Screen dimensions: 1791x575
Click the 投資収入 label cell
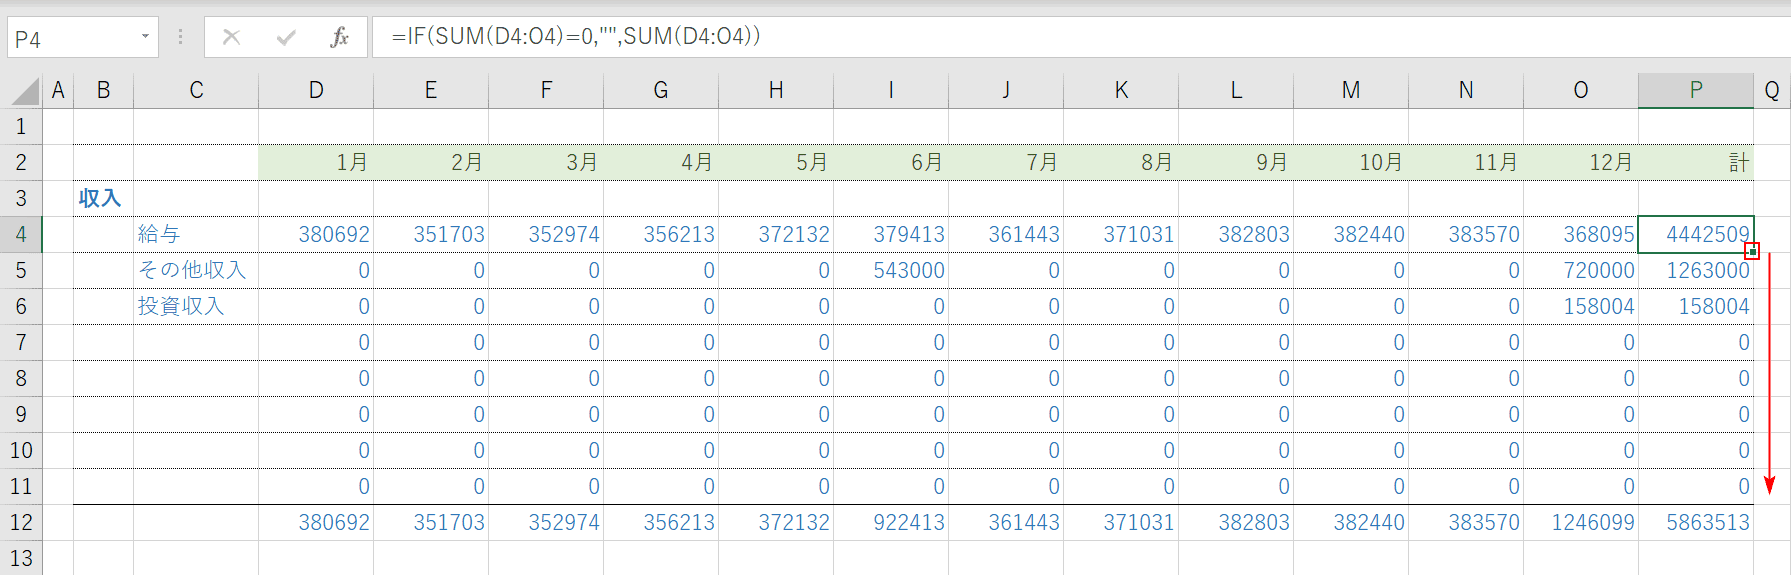pyautogui.click(x=196, y=306)
